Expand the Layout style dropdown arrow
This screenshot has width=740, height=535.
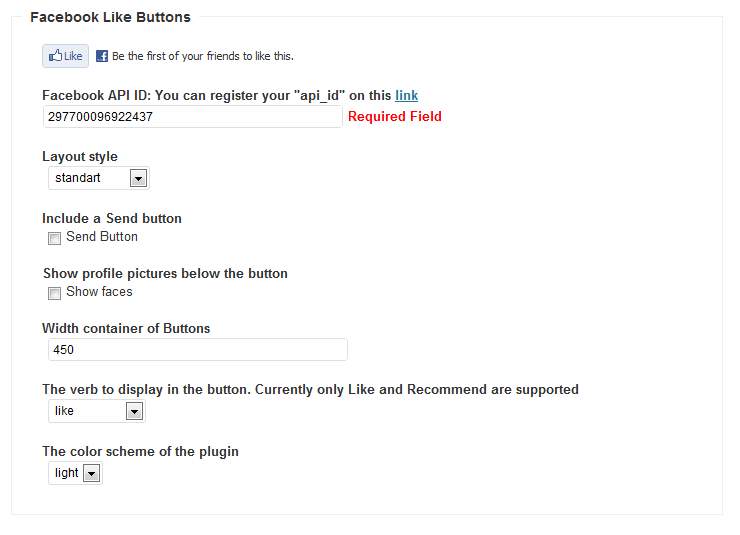click(138, 178)
